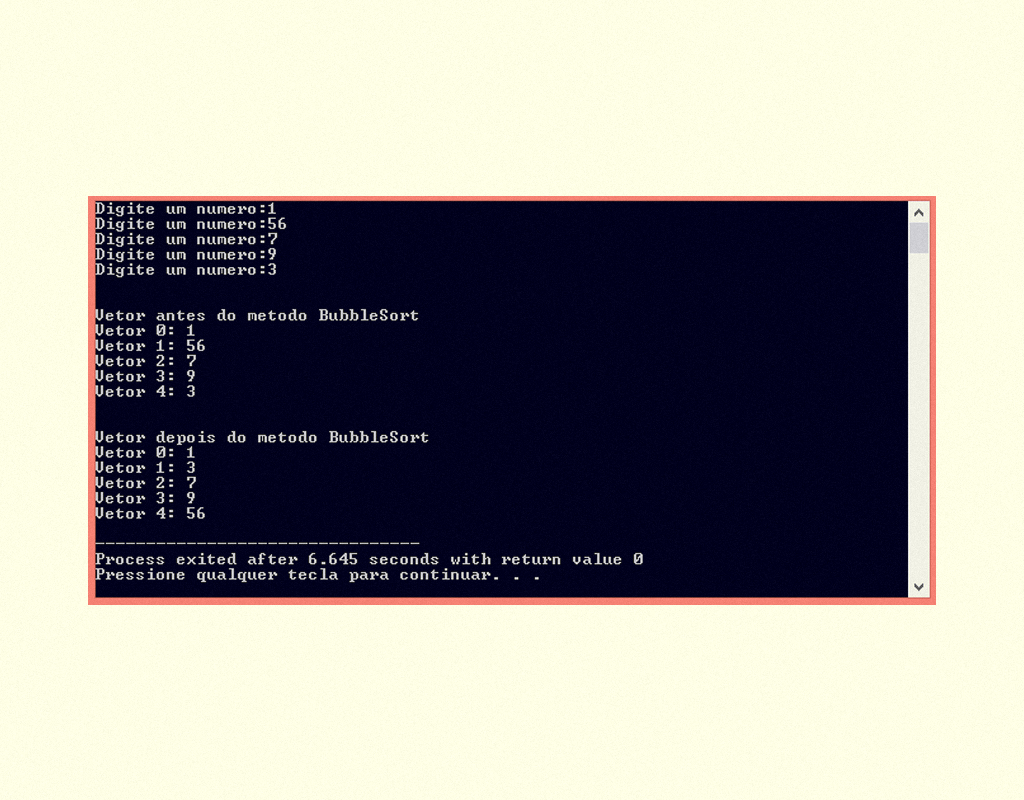Click the "Vetor 3: 9" line under depois
1024x800 pixels.
[145, 499]
